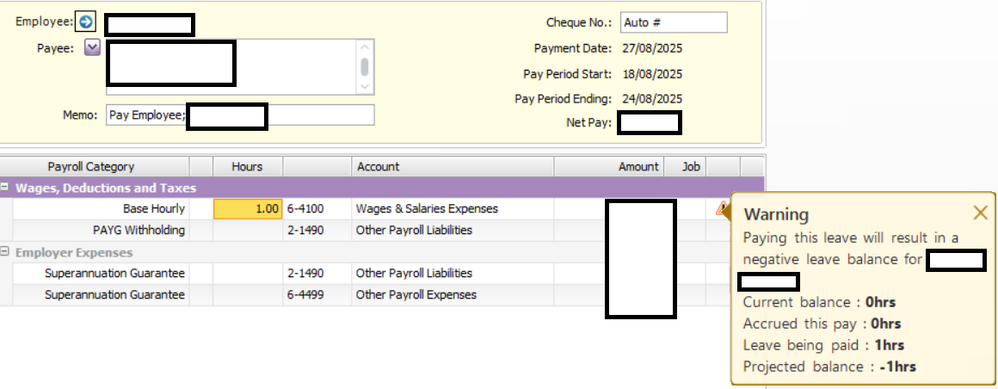The height and width of the screenshot is (389, 998).
Task: Select the Base Hourly hours cell
Action: [248, 209]
